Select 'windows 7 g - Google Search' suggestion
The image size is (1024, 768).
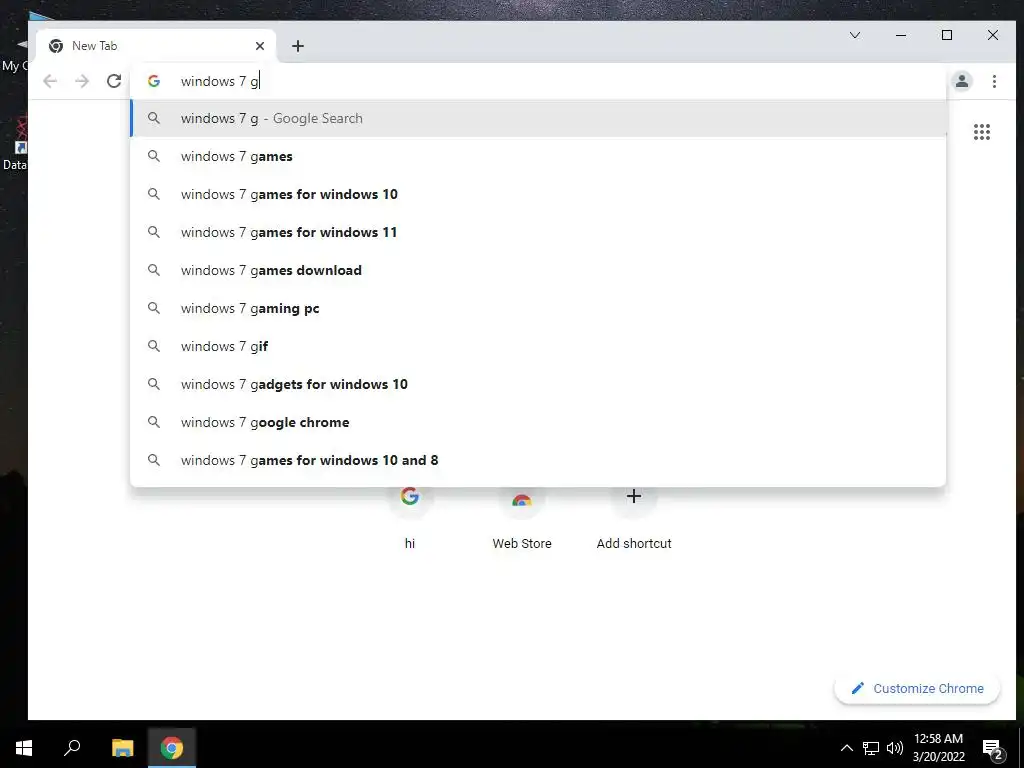539,118
